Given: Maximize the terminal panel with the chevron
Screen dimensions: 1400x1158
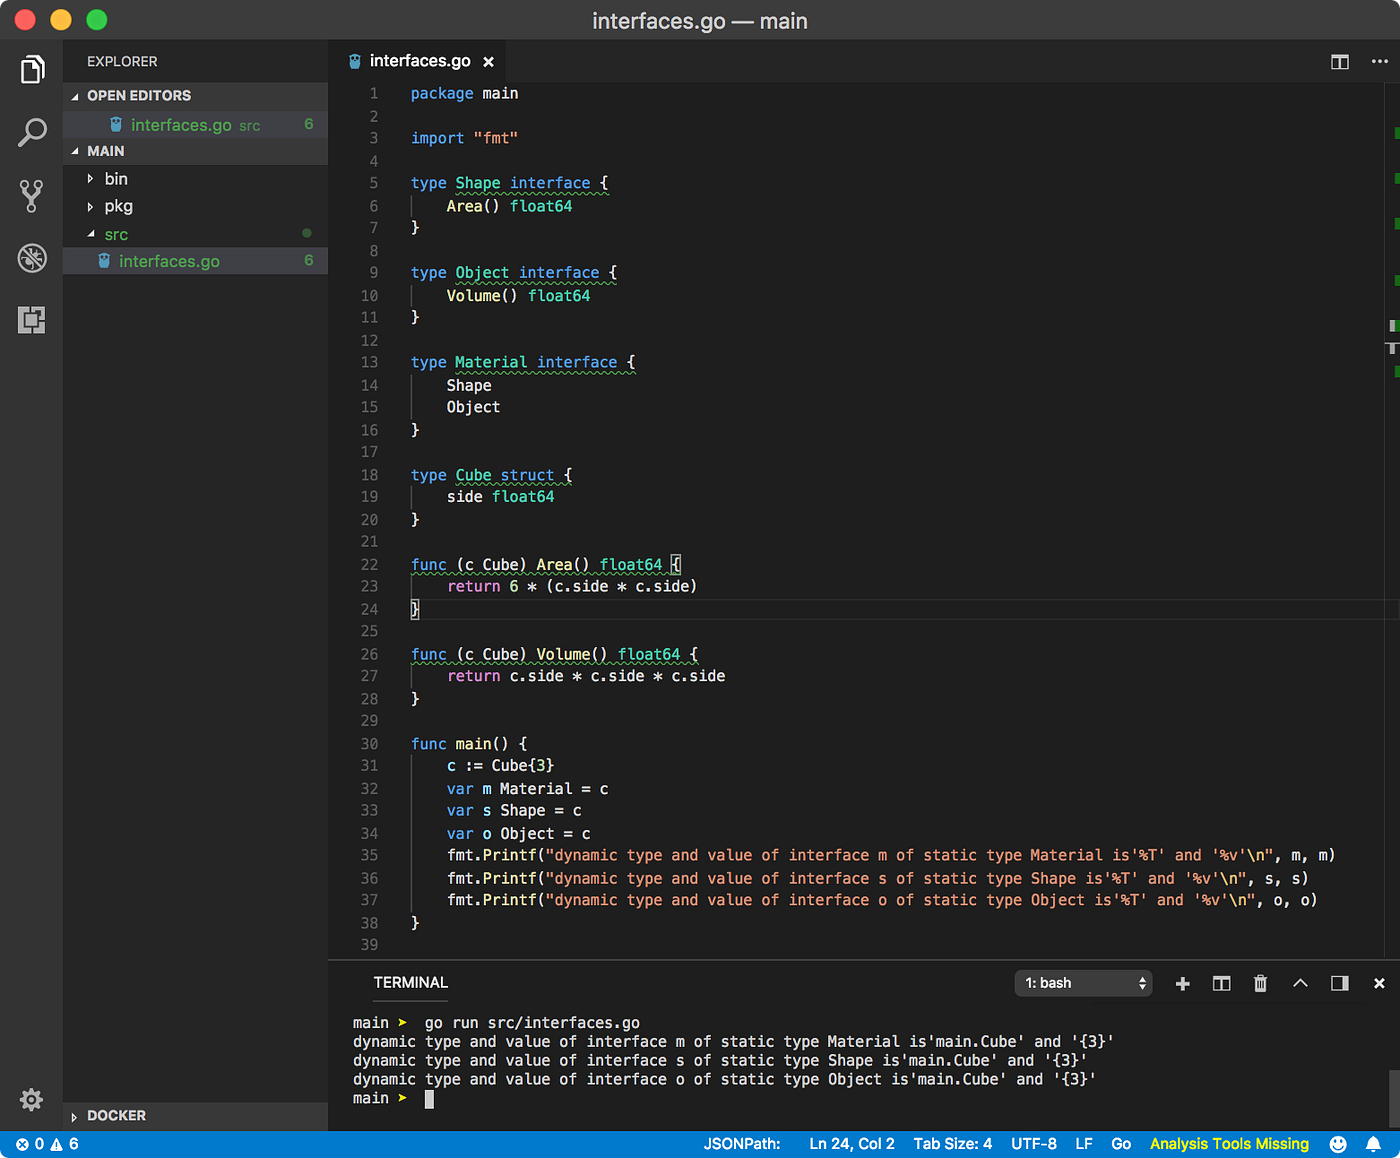Looking at the screenshot, I should coord(1300,983).
